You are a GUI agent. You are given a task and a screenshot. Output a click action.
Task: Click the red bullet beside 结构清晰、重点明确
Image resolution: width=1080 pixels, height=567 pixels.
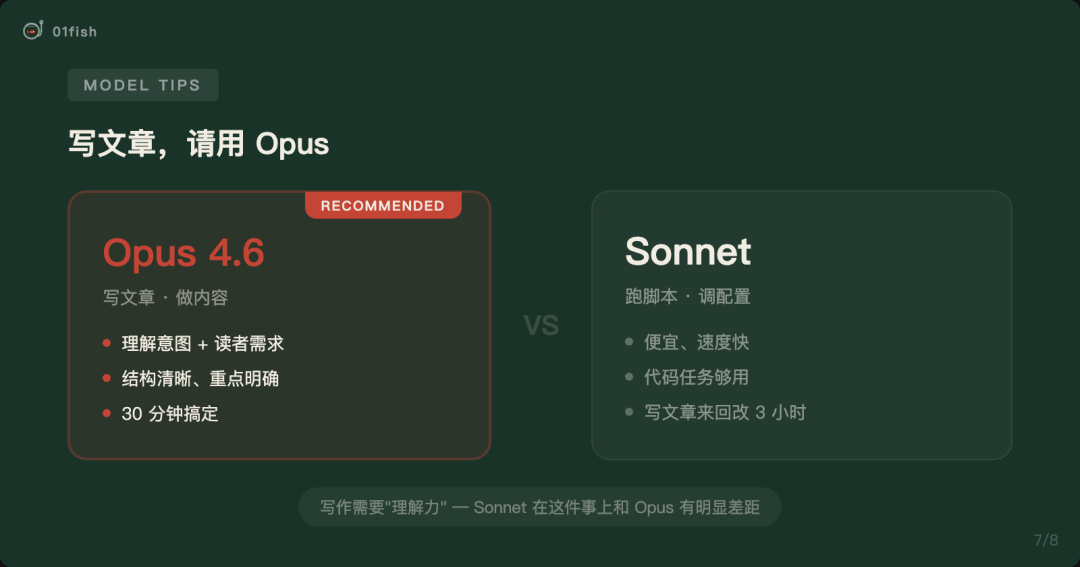click(107, 378)
